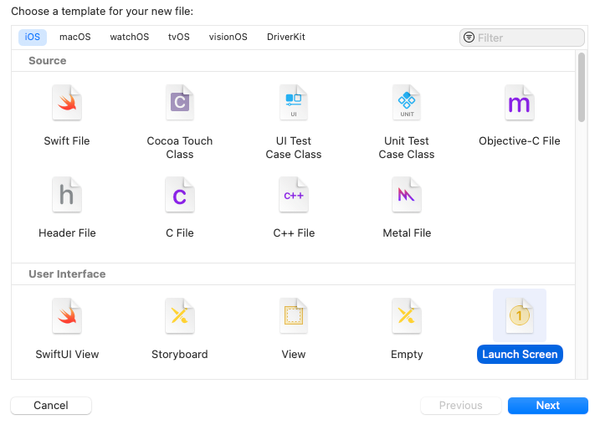Select the Swift File template icon

(x=67, y=104)
